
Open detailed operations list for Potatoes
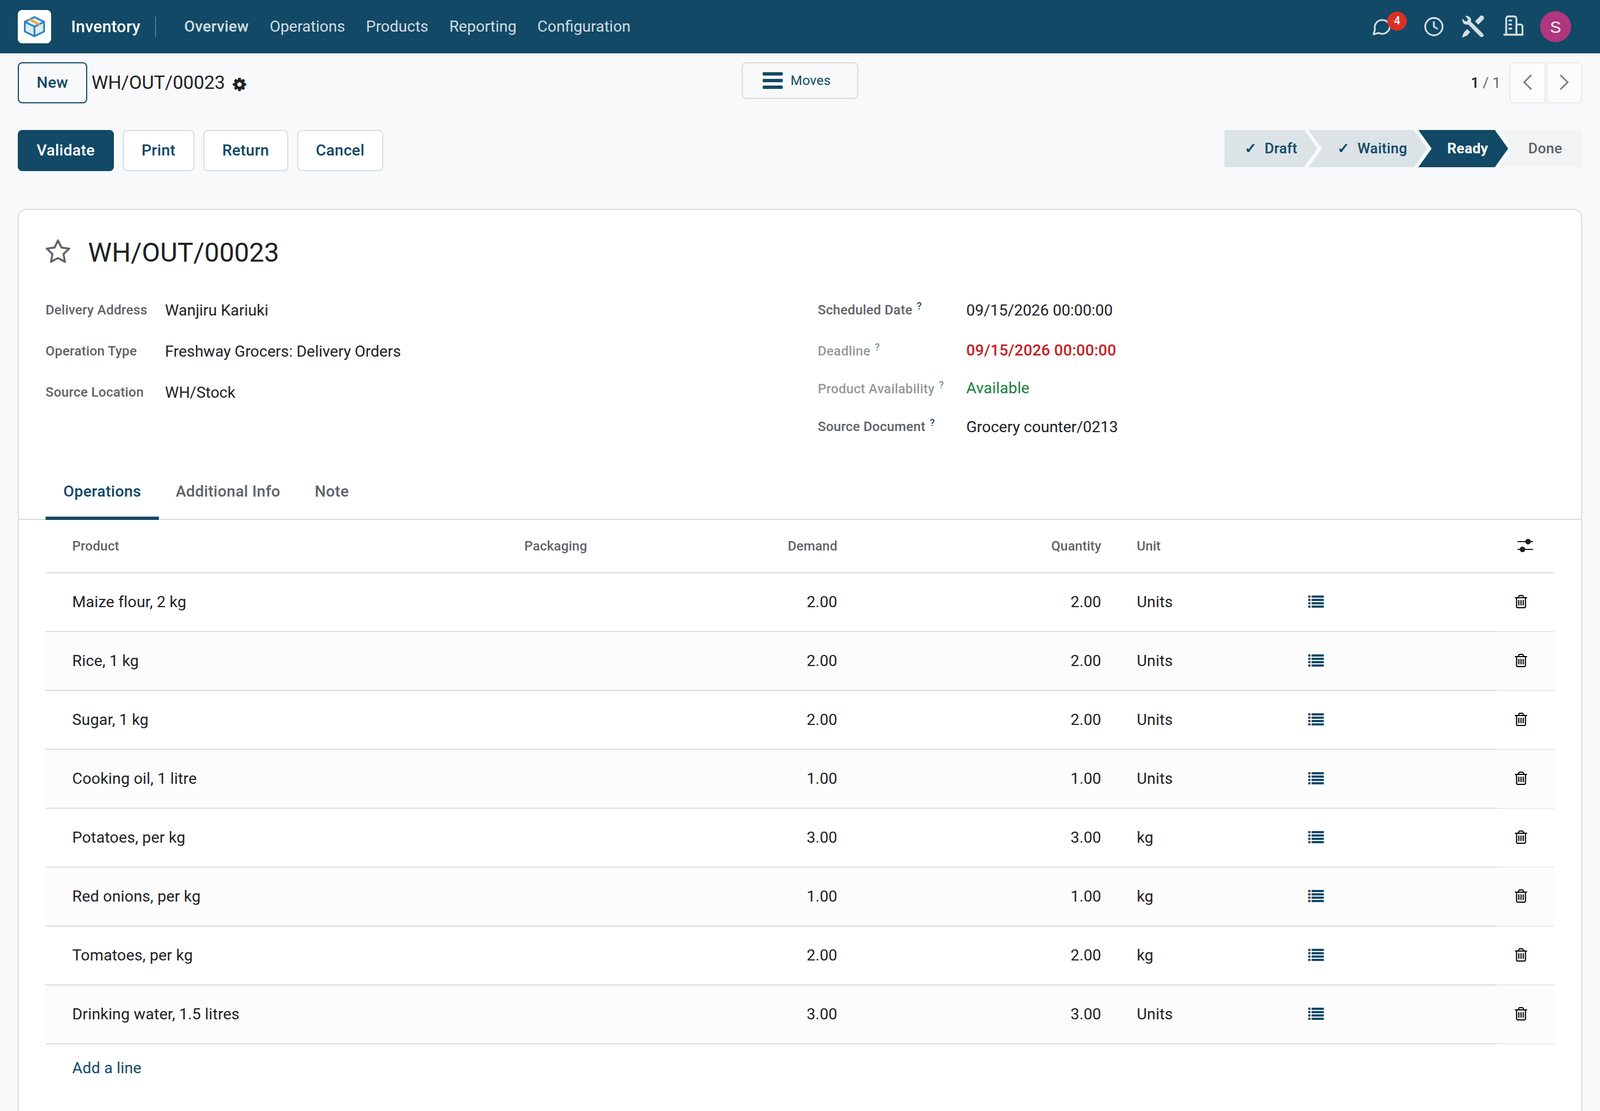point(1316,838)
